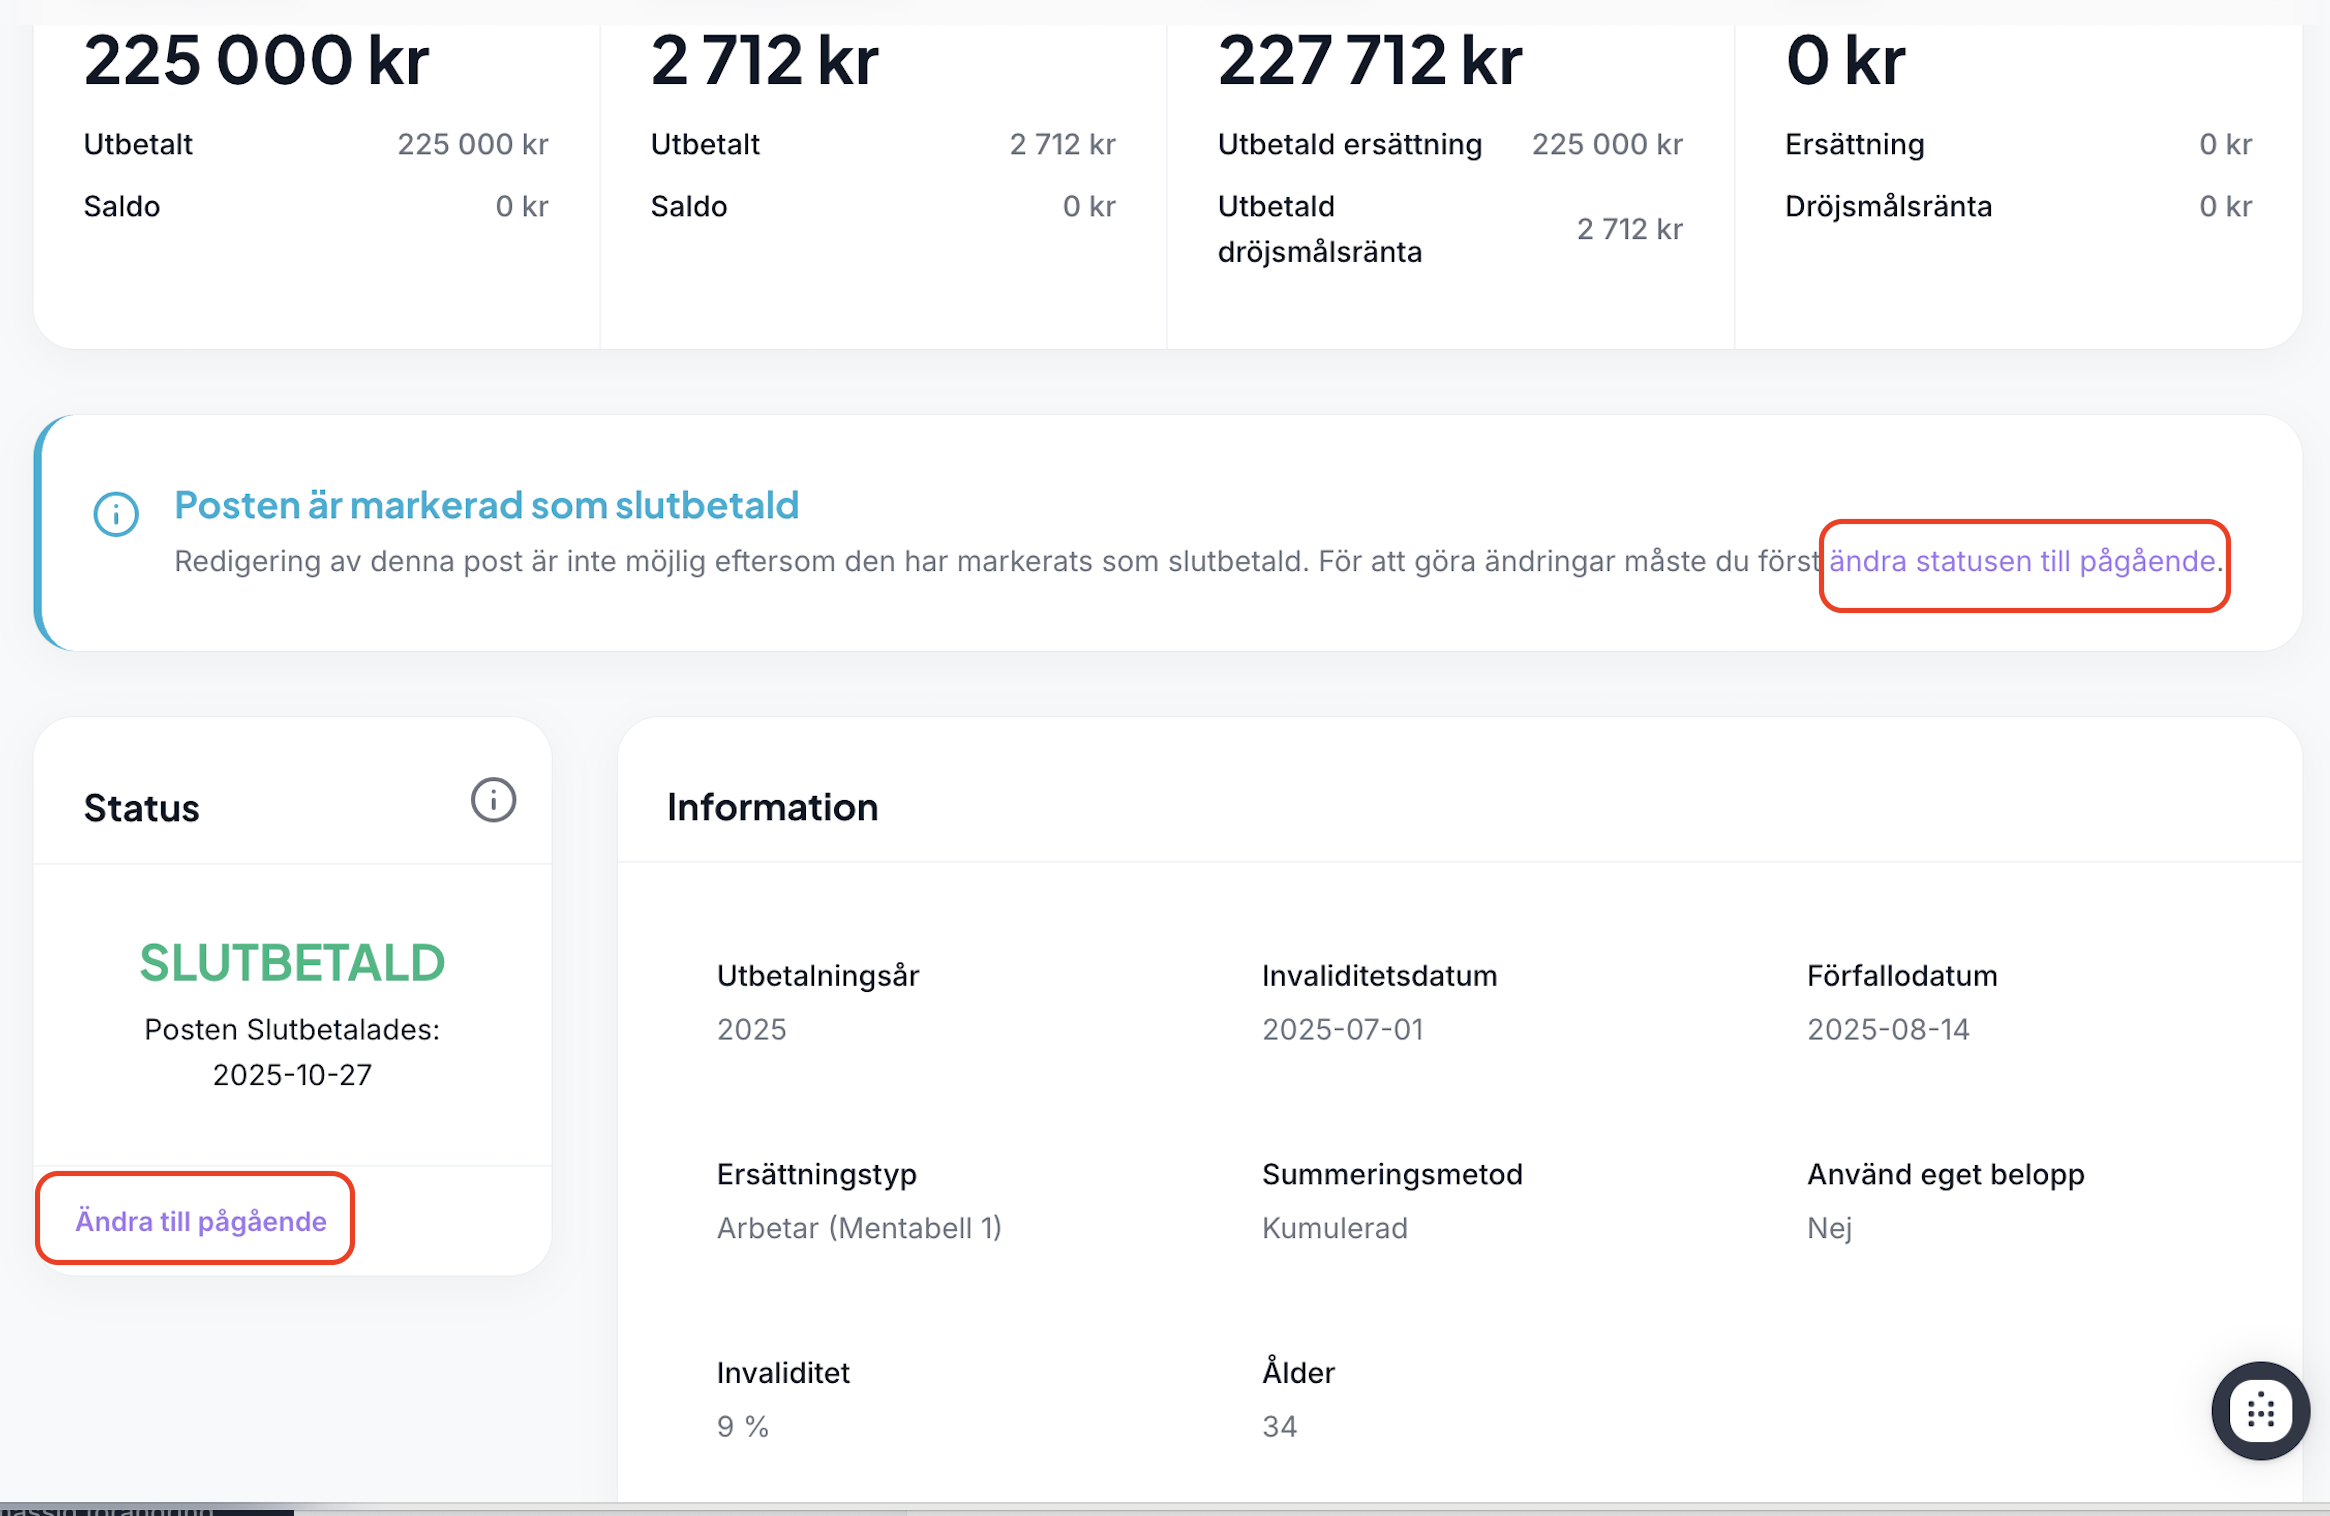Click the 'Utbetald dröjsmålsränta' label
This screenshot has width=2330, height=1516.
[1319, 229]
